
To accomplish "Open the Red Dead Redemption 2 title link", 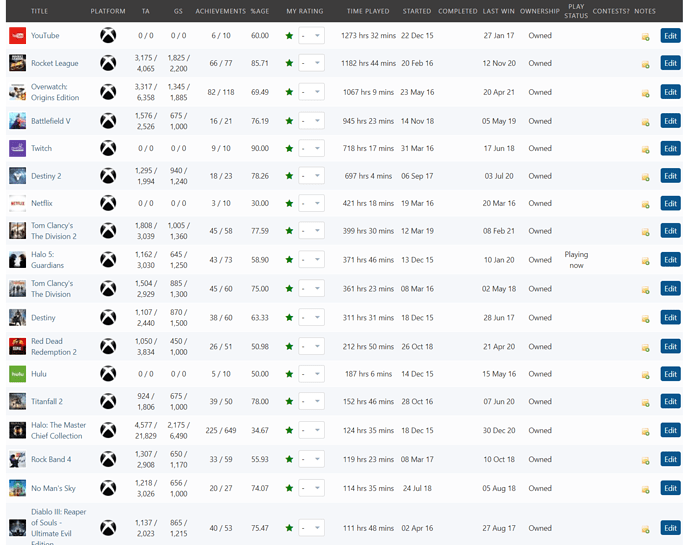I will coord(54,346).
